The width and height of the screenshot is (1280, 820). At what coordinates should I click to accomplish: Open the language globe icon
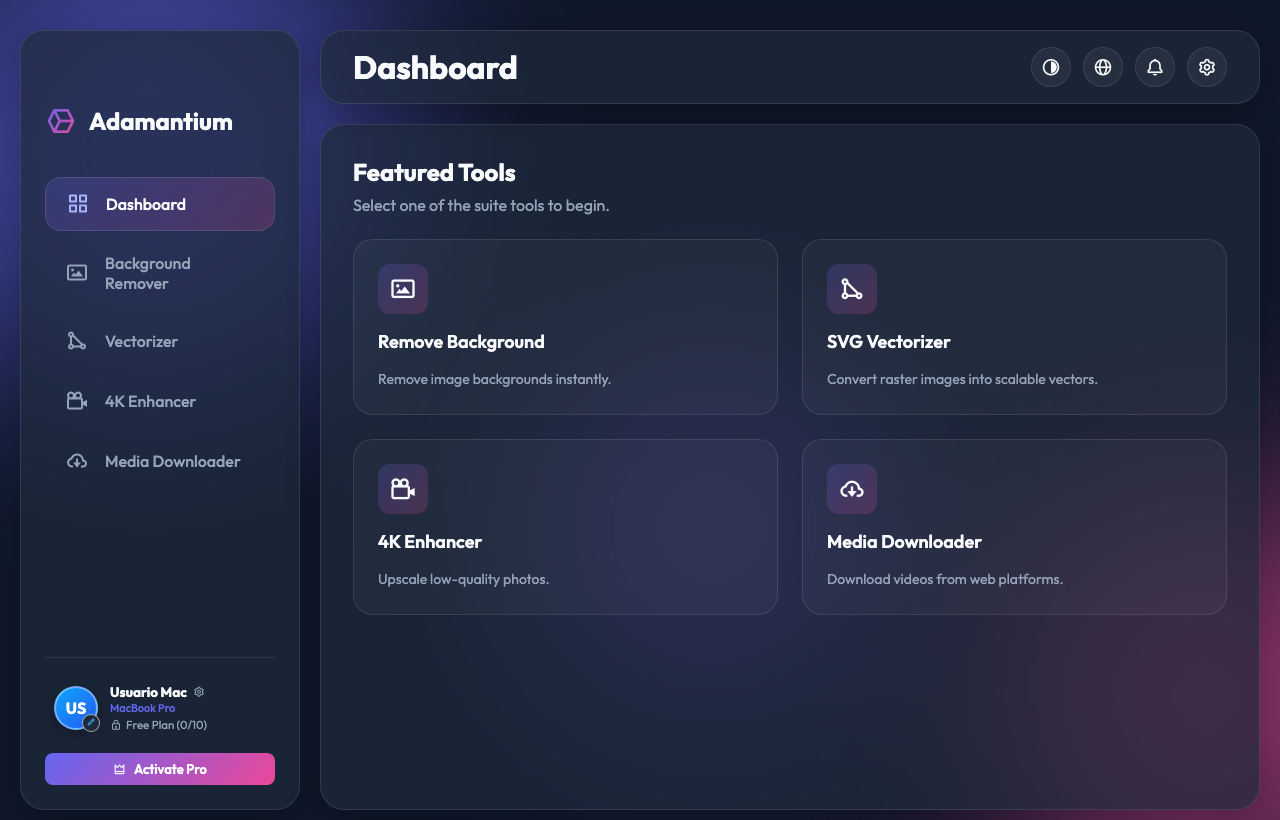(1103, 67)
